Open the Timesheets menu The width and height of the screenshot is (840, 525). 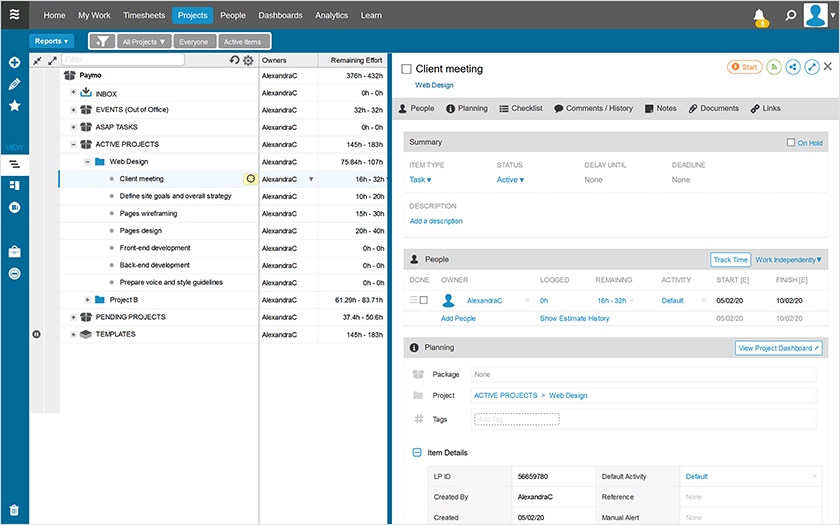(x=144, y=15)
